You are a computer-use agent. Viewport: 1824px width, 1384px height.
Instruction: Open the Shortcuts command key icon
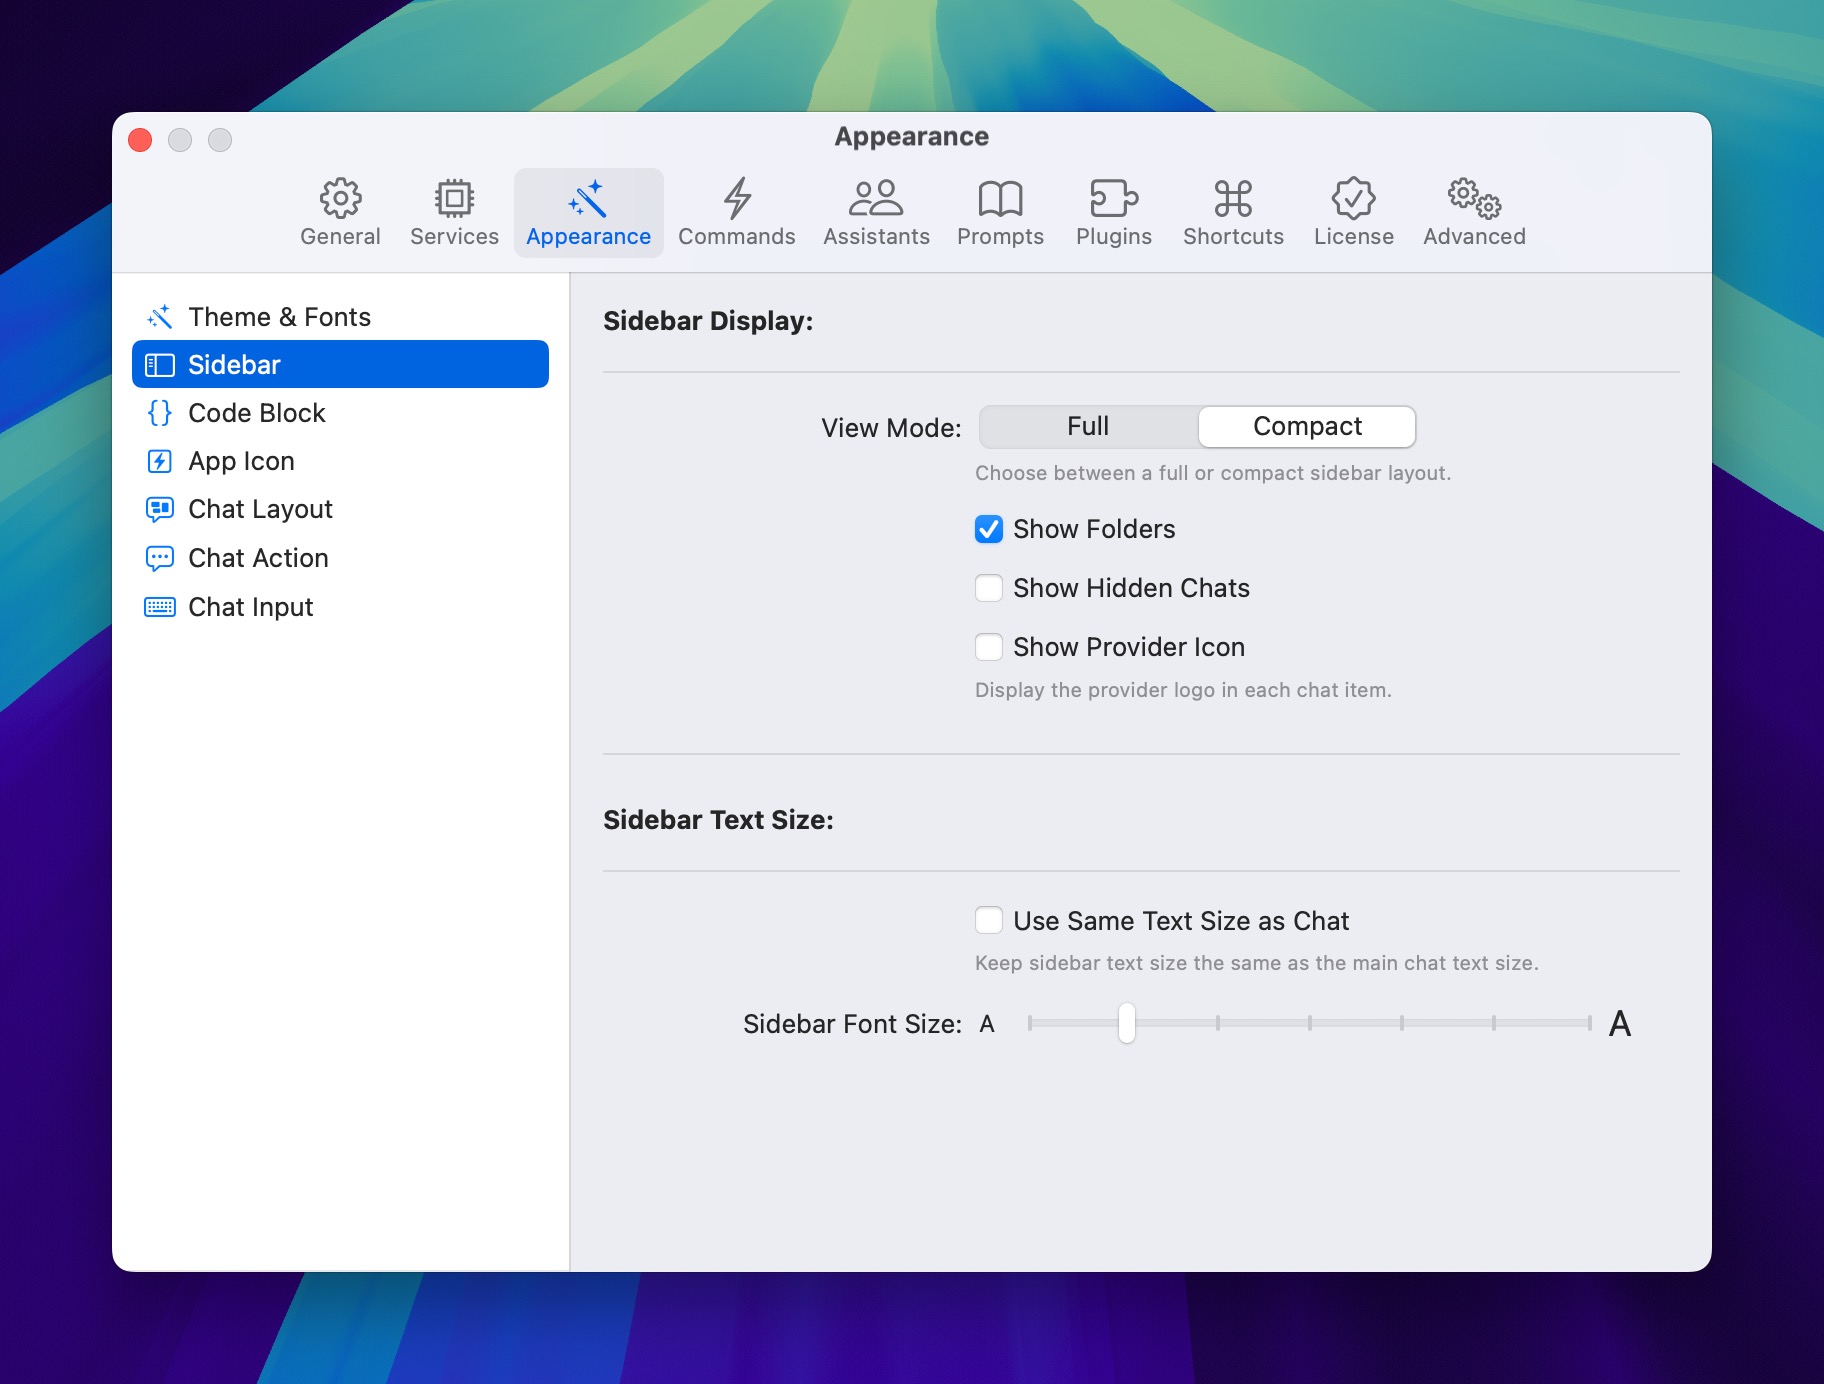[1233, 199]
